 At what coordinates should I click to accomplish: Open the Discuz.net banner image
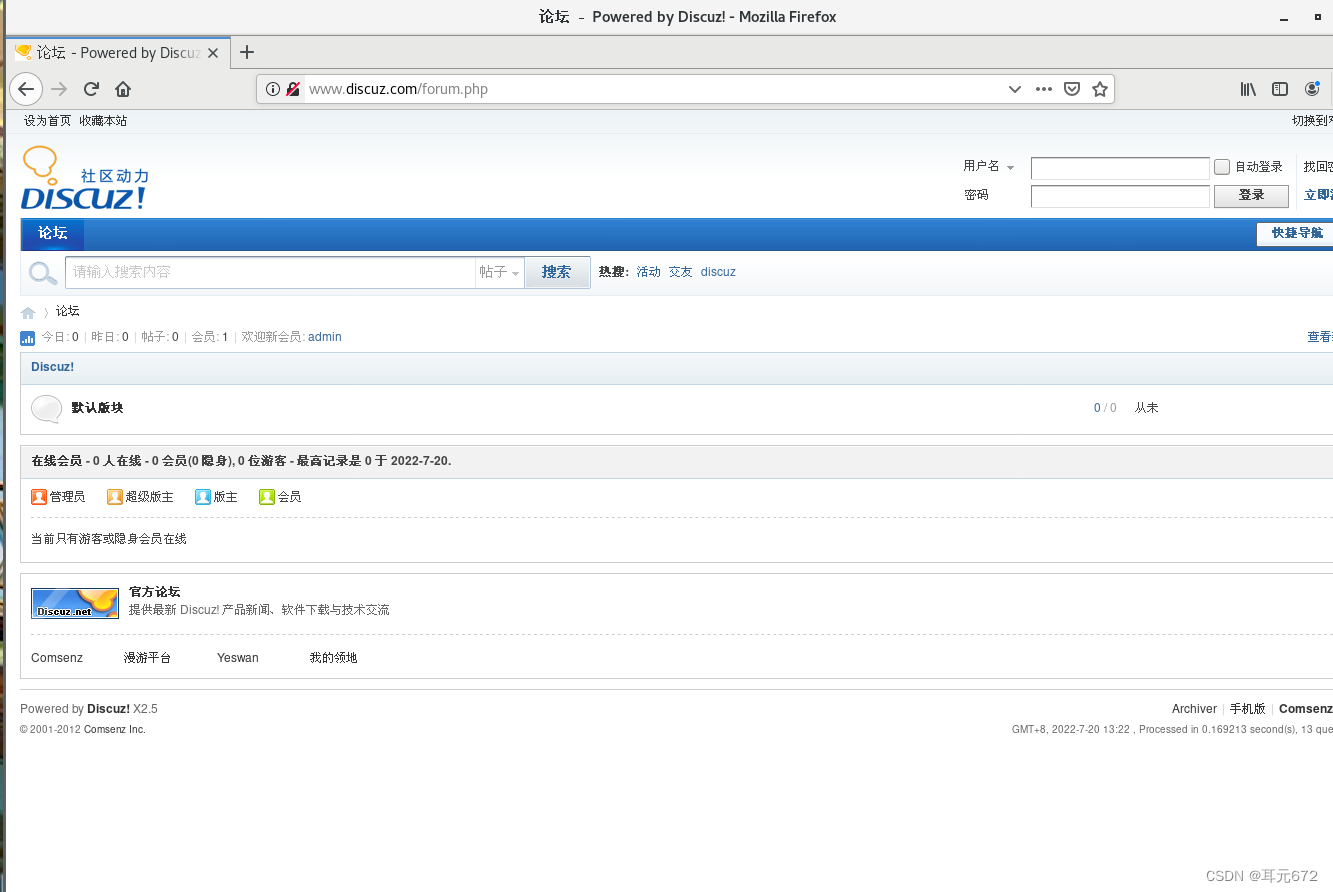pos(75,603)
